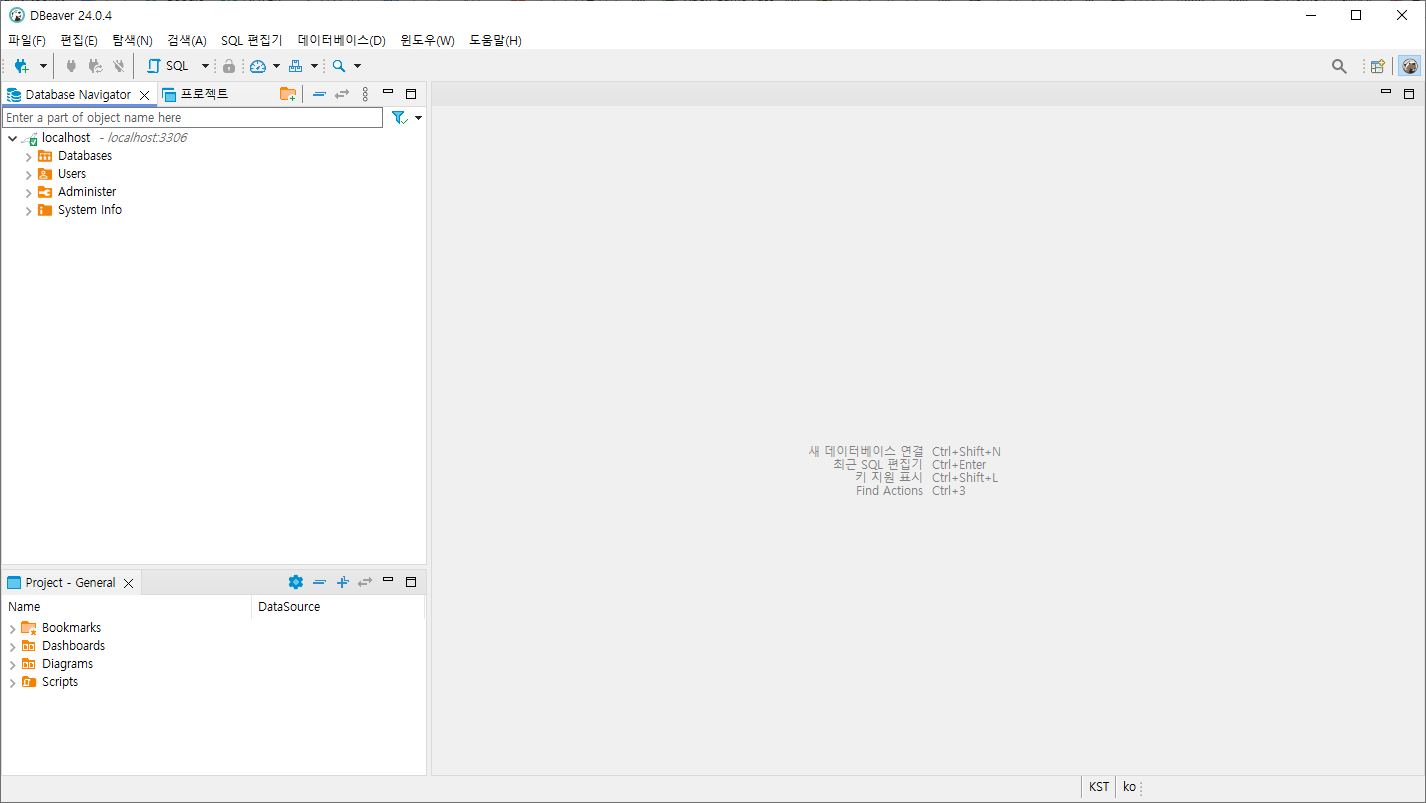The image size is (1426, 803).
Task: Collapse the localhost connection node
Action: (x=12, y=138)
